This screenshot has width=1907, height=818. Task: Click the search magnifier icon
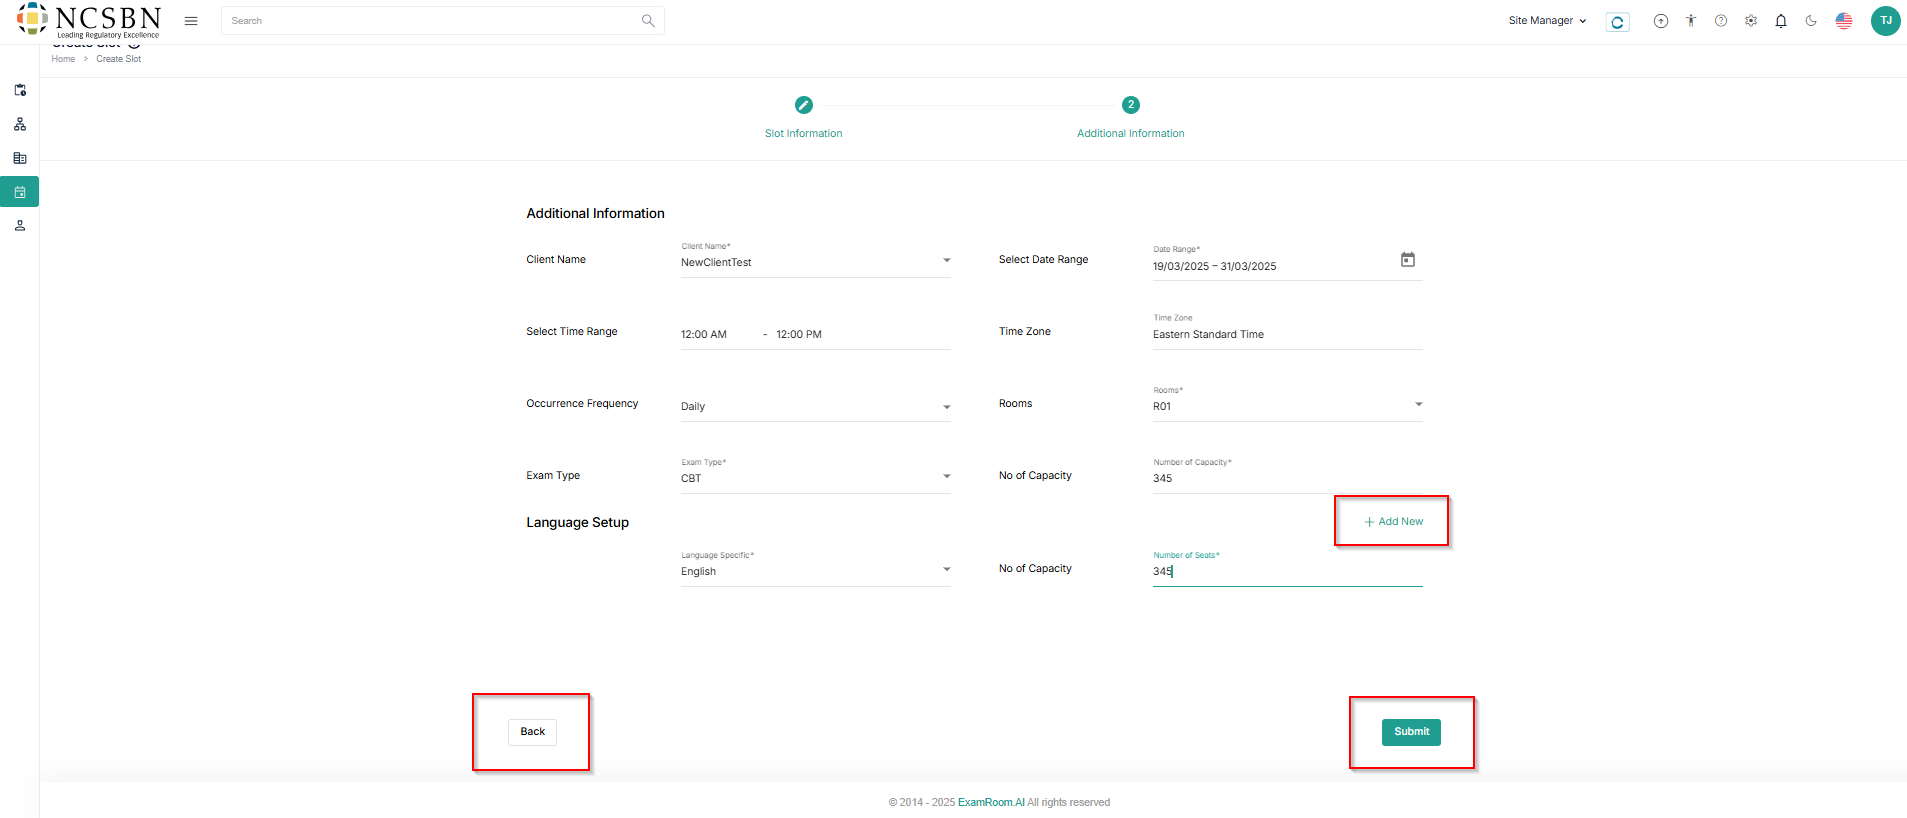pyautogui.click(x=648, y=21)
